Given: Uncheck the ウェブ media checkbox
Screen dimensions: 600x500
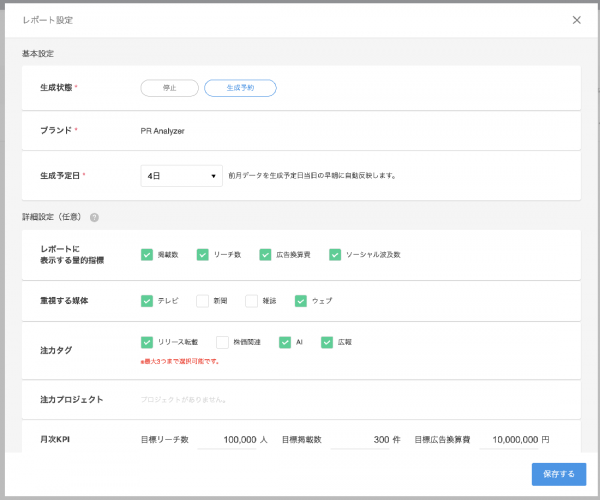Looking at the screenshot, I should pos(301,300).
